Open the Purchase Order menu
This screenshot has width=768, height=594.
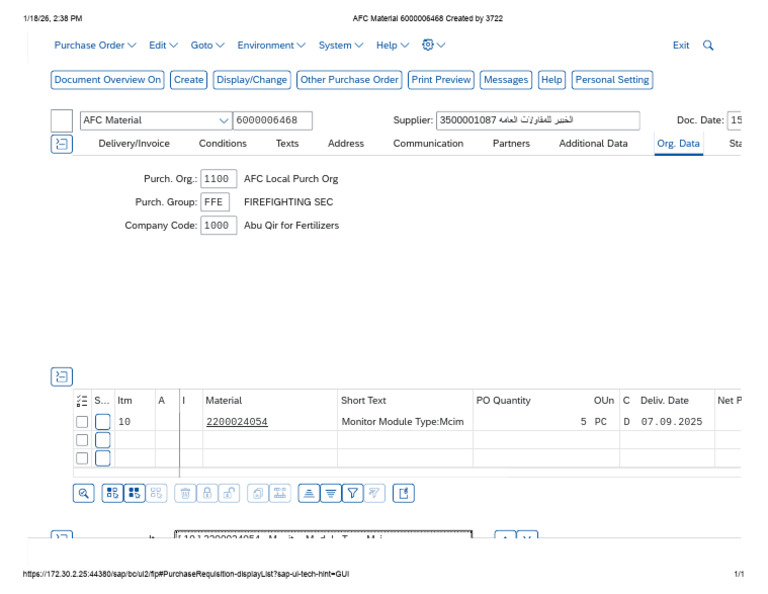click(95, 45)
